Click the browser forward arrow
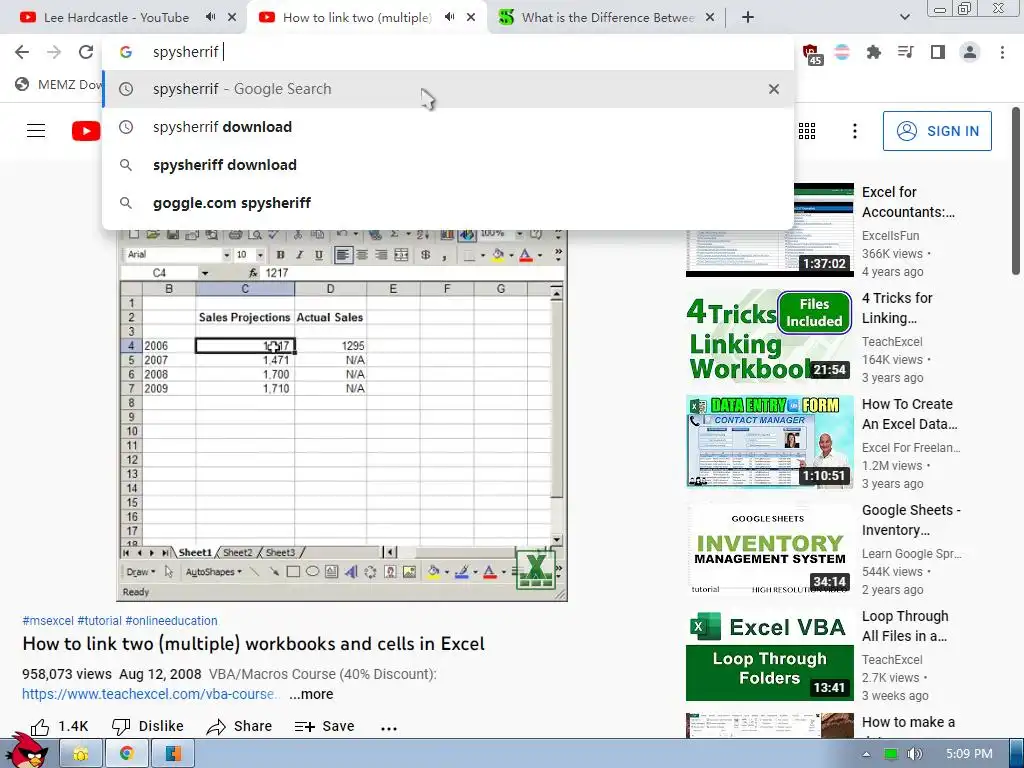Screen dimensions: 1024x768 tap(54, 52)
